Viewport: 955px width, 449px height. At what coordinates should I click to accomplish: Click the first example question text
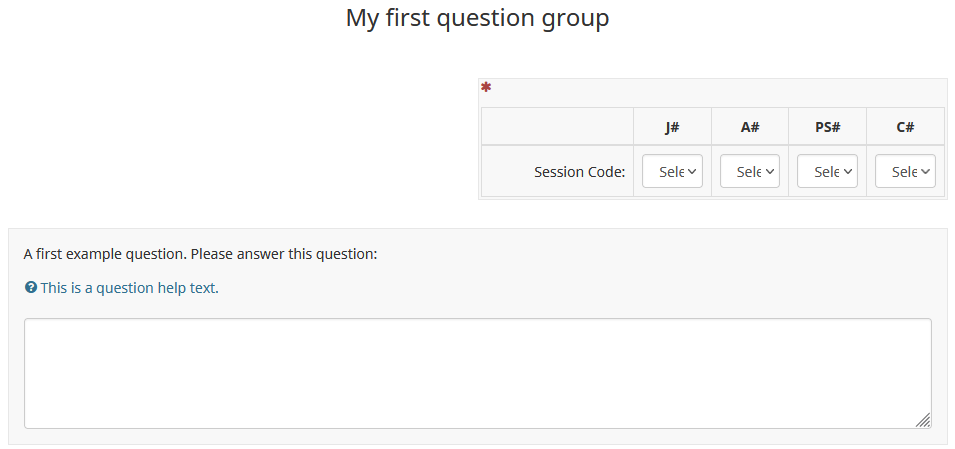(200, 253)
